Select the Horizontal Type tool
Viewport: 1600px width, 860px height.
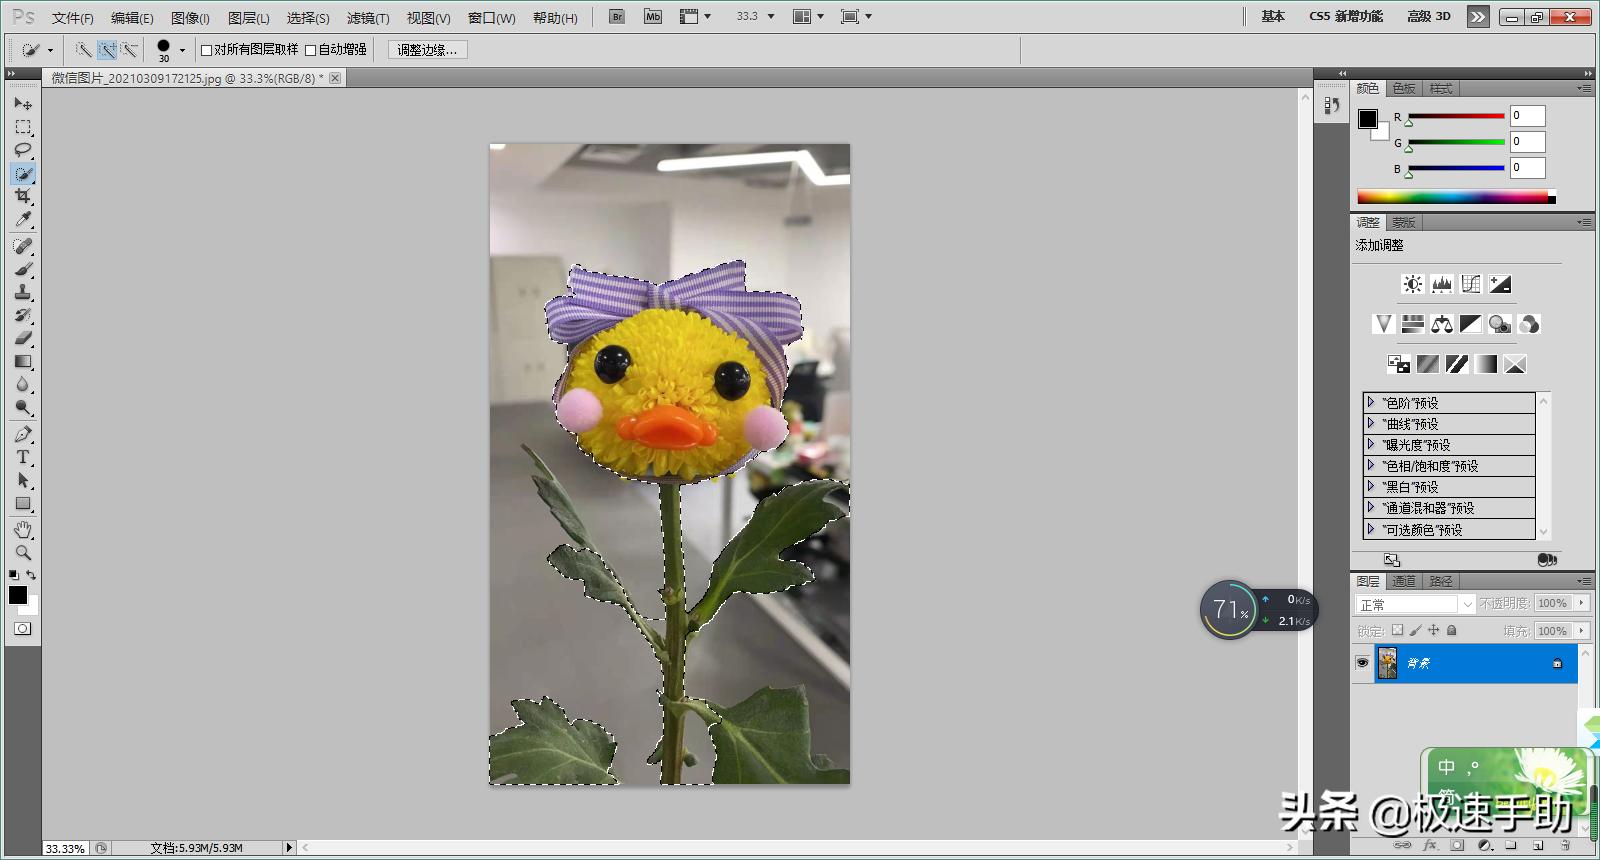click(23, 457)
